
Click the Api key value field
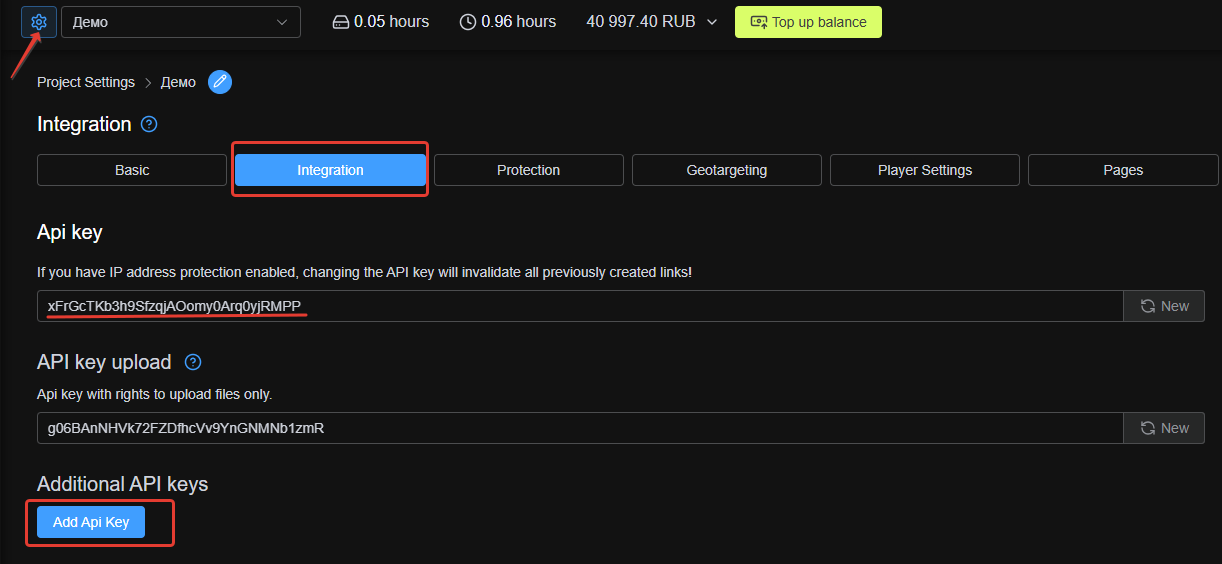point(580,306)
